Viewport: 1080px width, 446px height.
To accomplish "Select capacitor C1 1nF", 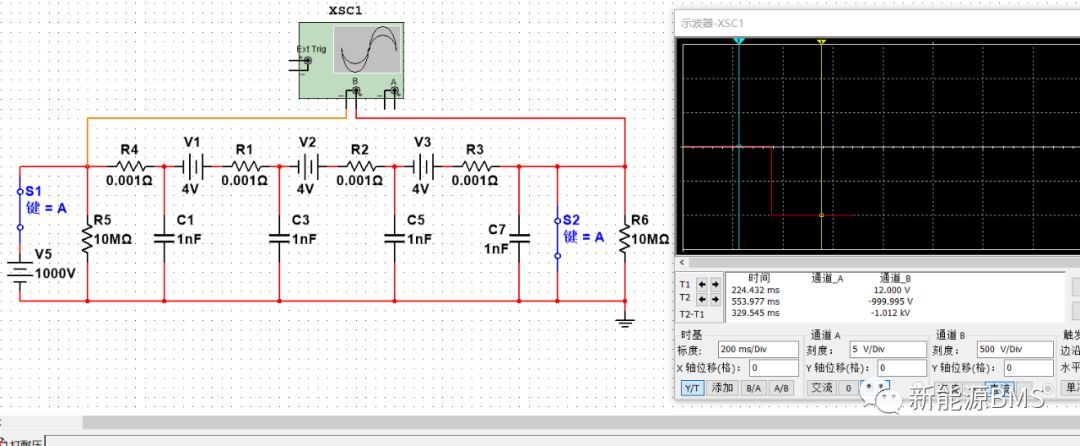I will point(164,238).
